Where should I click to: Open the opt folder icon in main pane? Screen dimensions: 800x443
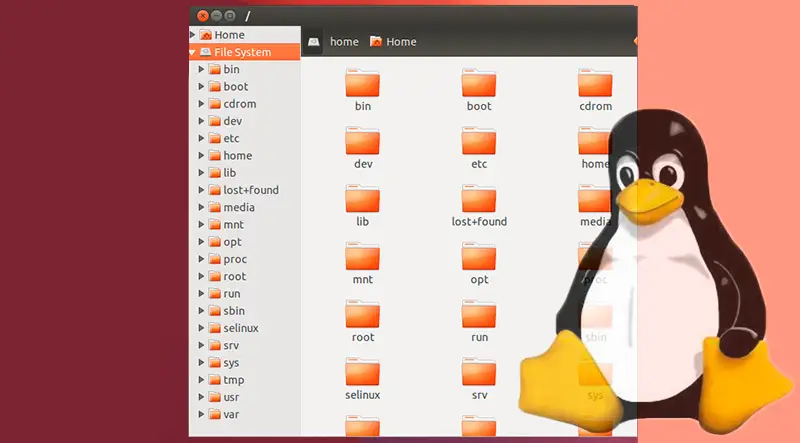click(x=479, y=256)
